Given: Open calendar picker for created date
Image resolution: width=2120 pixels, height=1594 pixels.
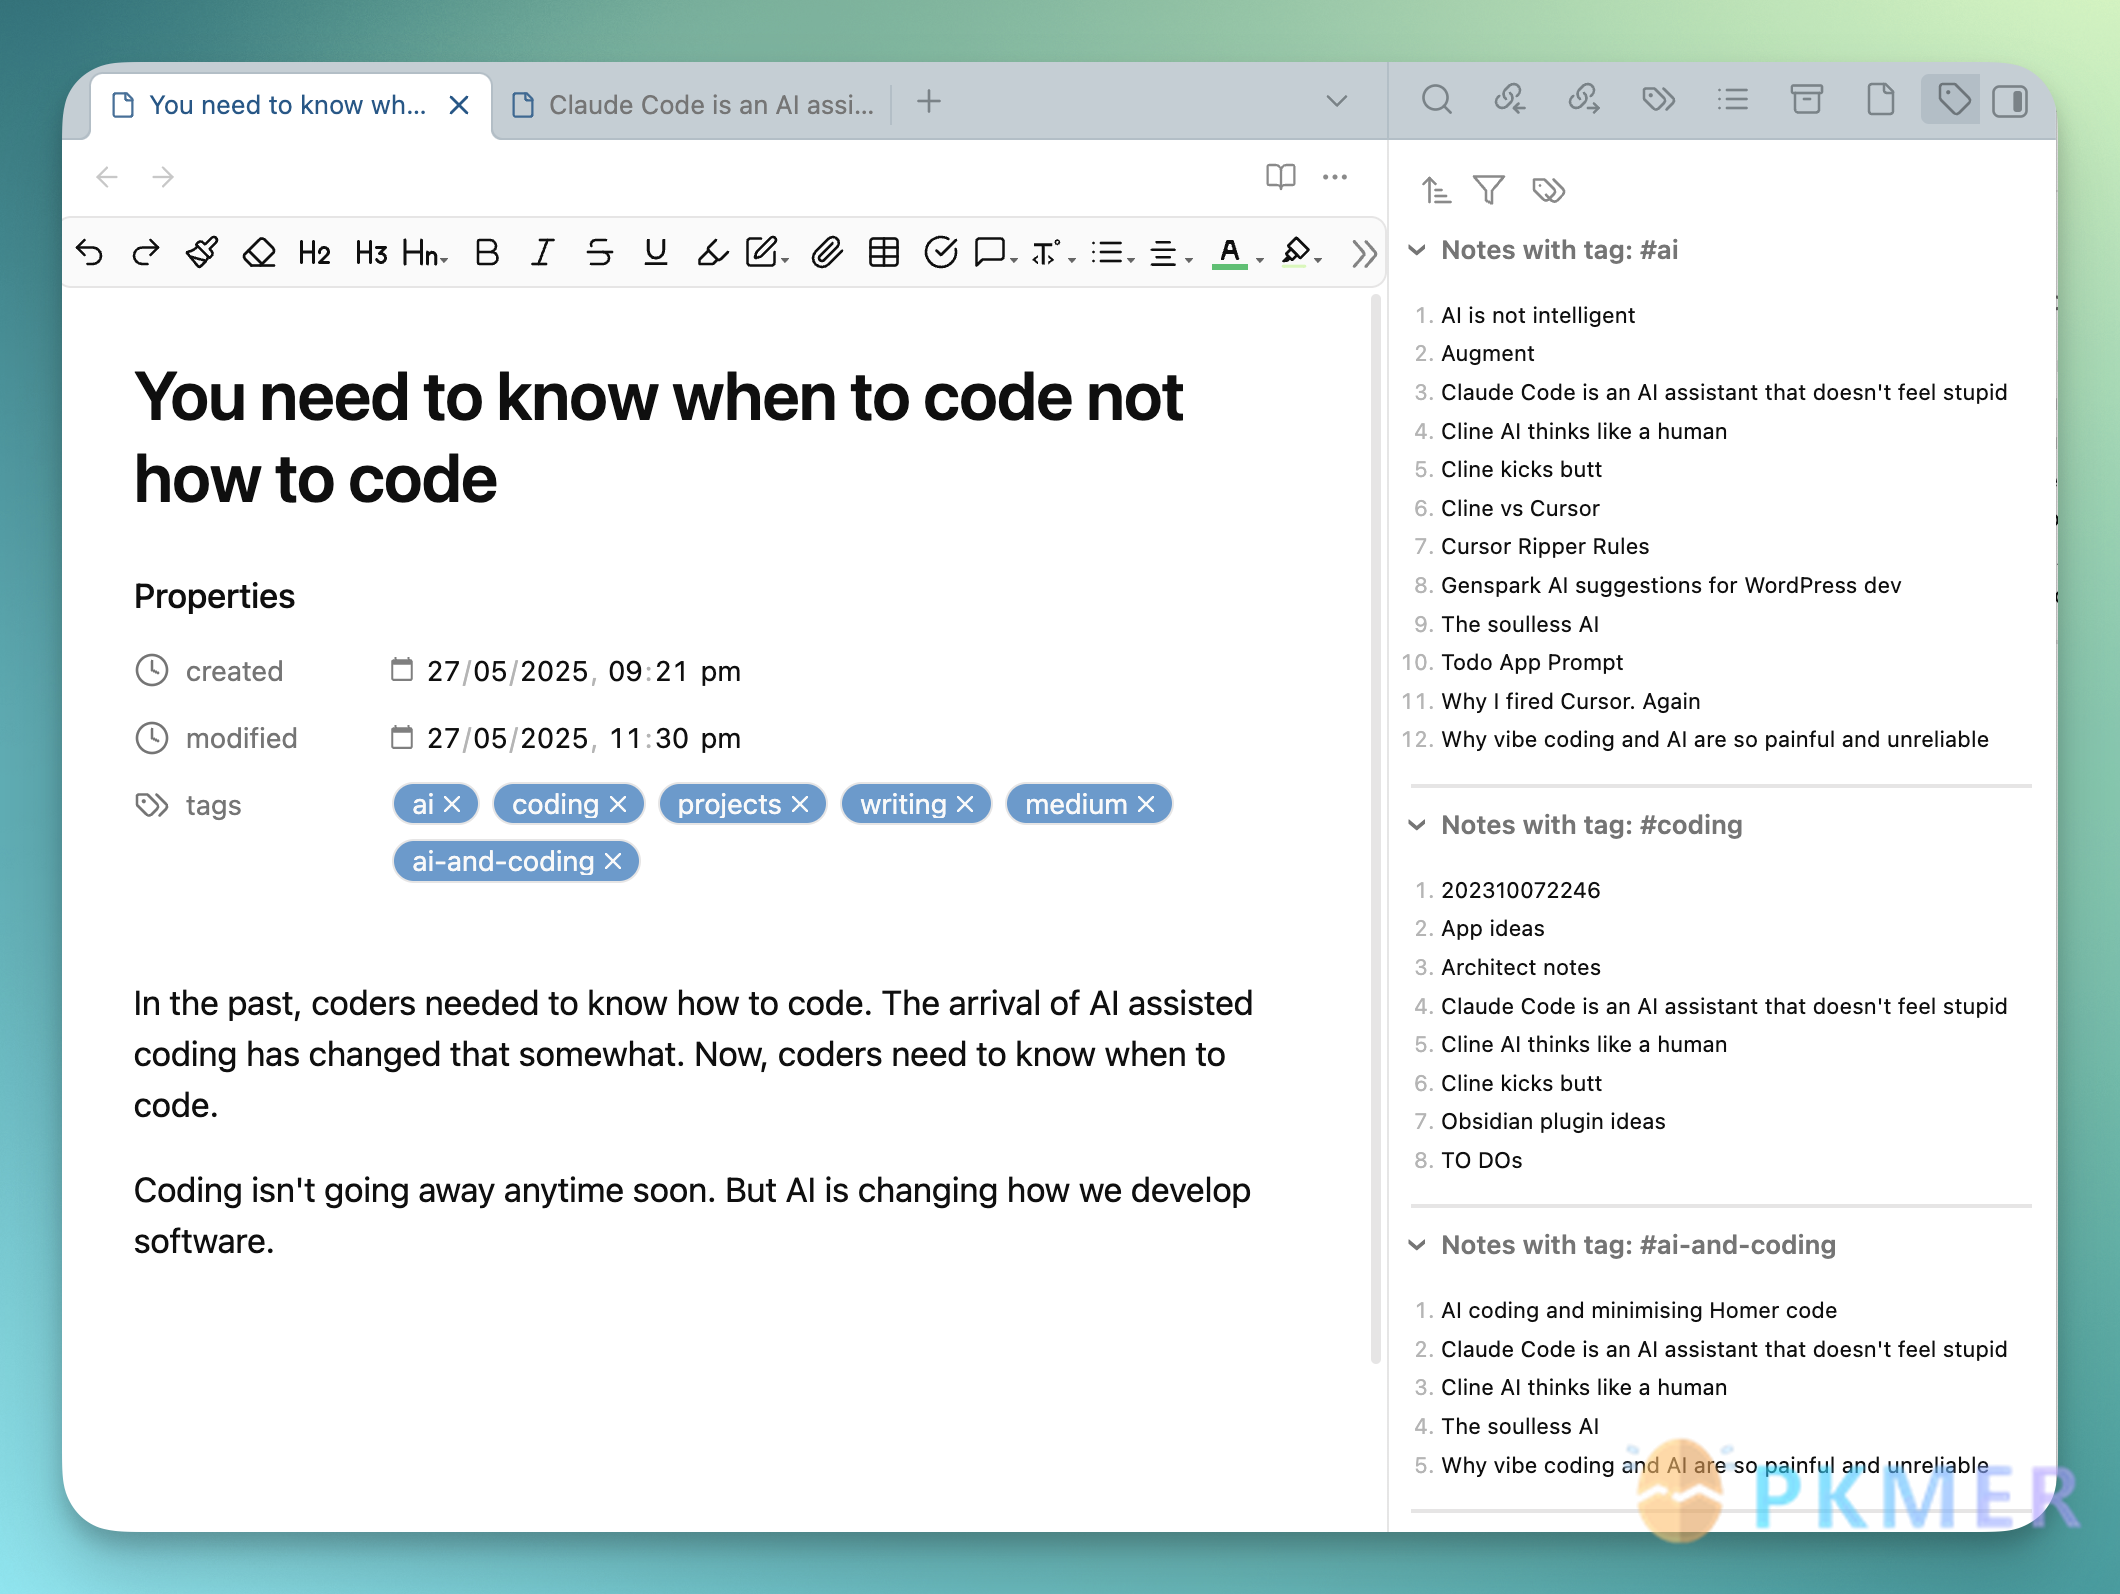Looking at the screenshot, I should [401, 670].
